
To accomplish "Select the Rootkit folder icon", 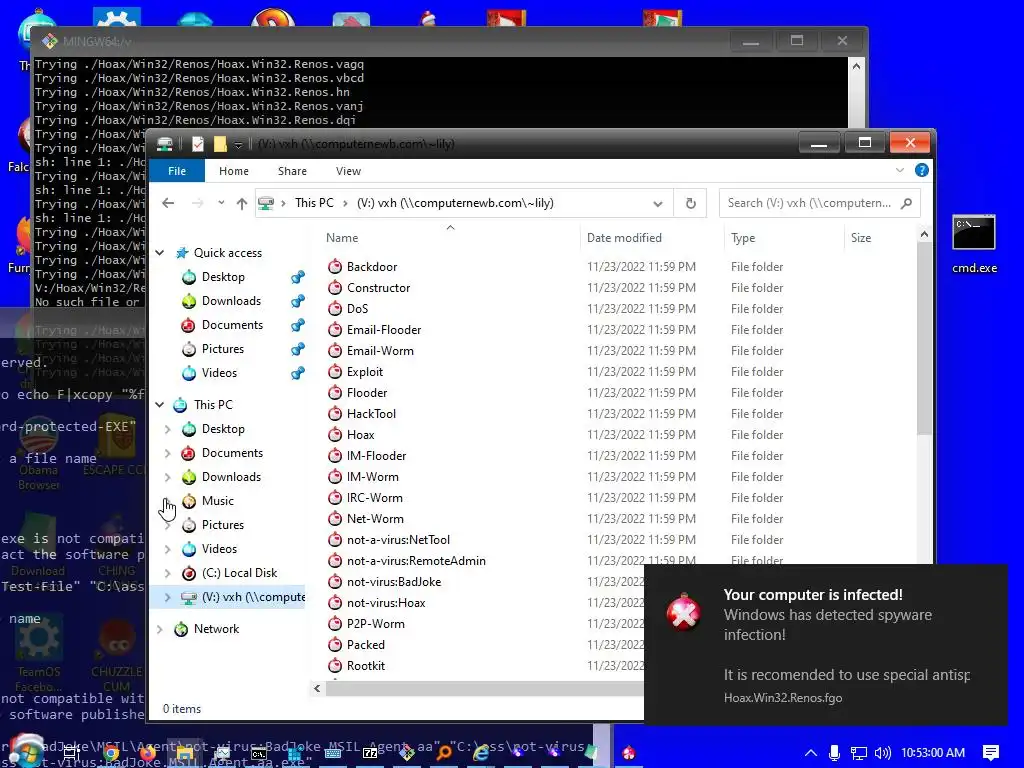I will coord(335,665).
